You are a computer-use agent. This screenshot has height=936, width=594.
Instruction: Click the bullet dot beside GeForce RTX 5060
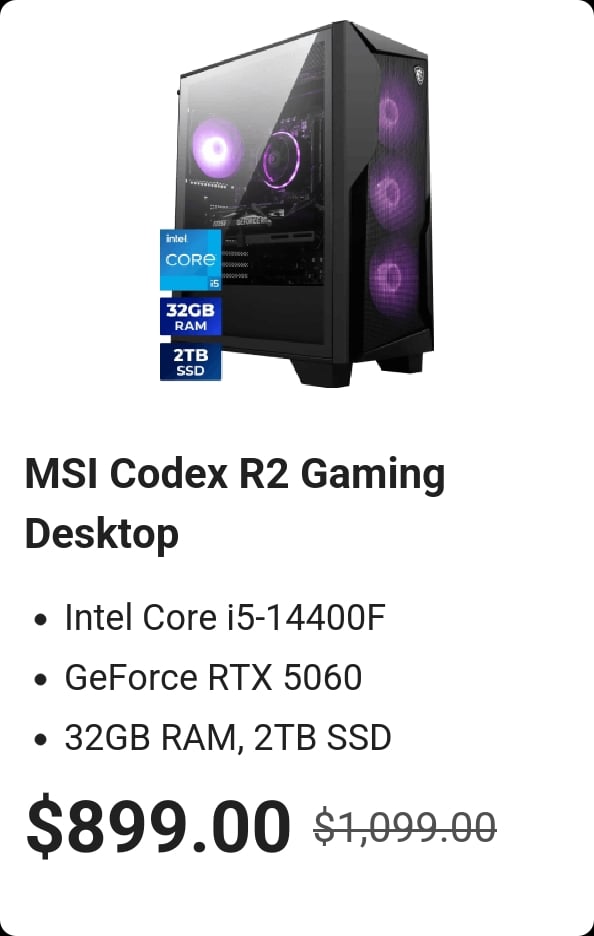click(x=41, y=679)
